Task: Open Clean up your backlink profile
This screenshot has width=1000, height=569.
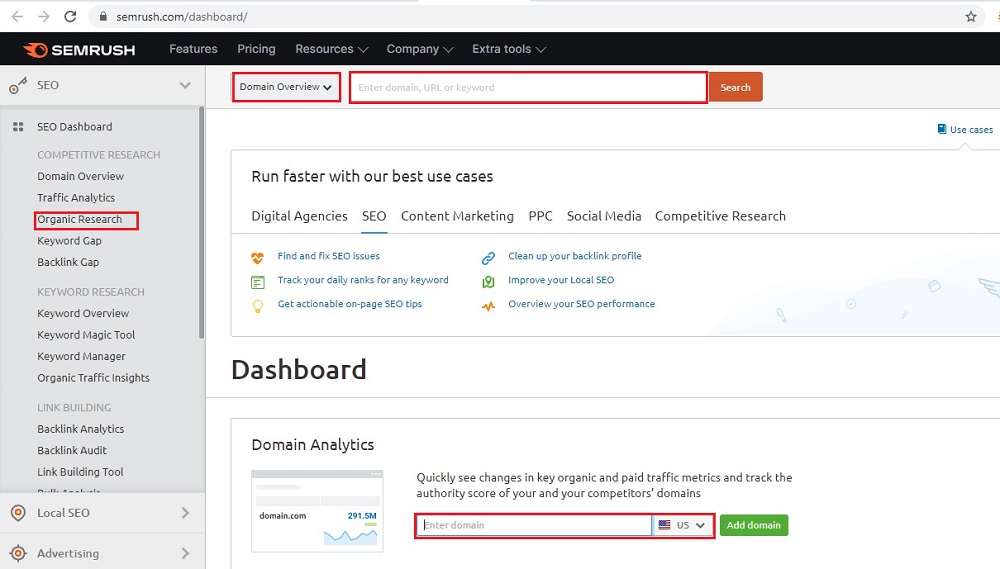Action: [575, 256]
